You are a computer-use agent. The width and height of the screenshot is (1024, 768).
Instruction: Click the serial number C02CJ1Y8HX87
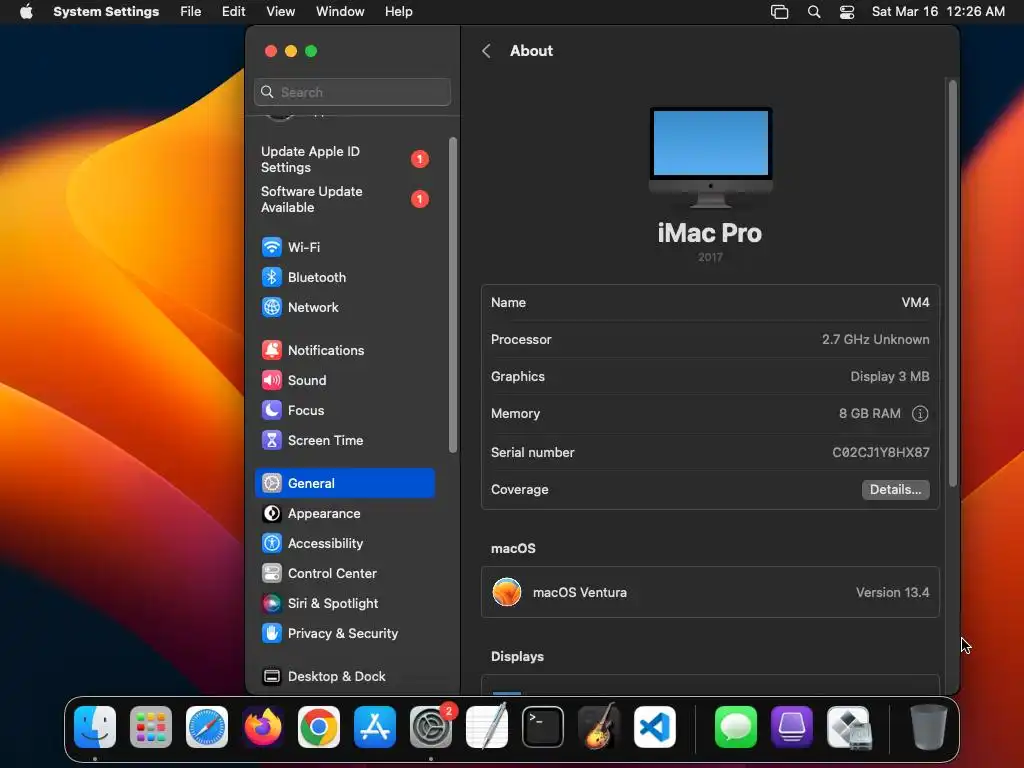[880, 453]
